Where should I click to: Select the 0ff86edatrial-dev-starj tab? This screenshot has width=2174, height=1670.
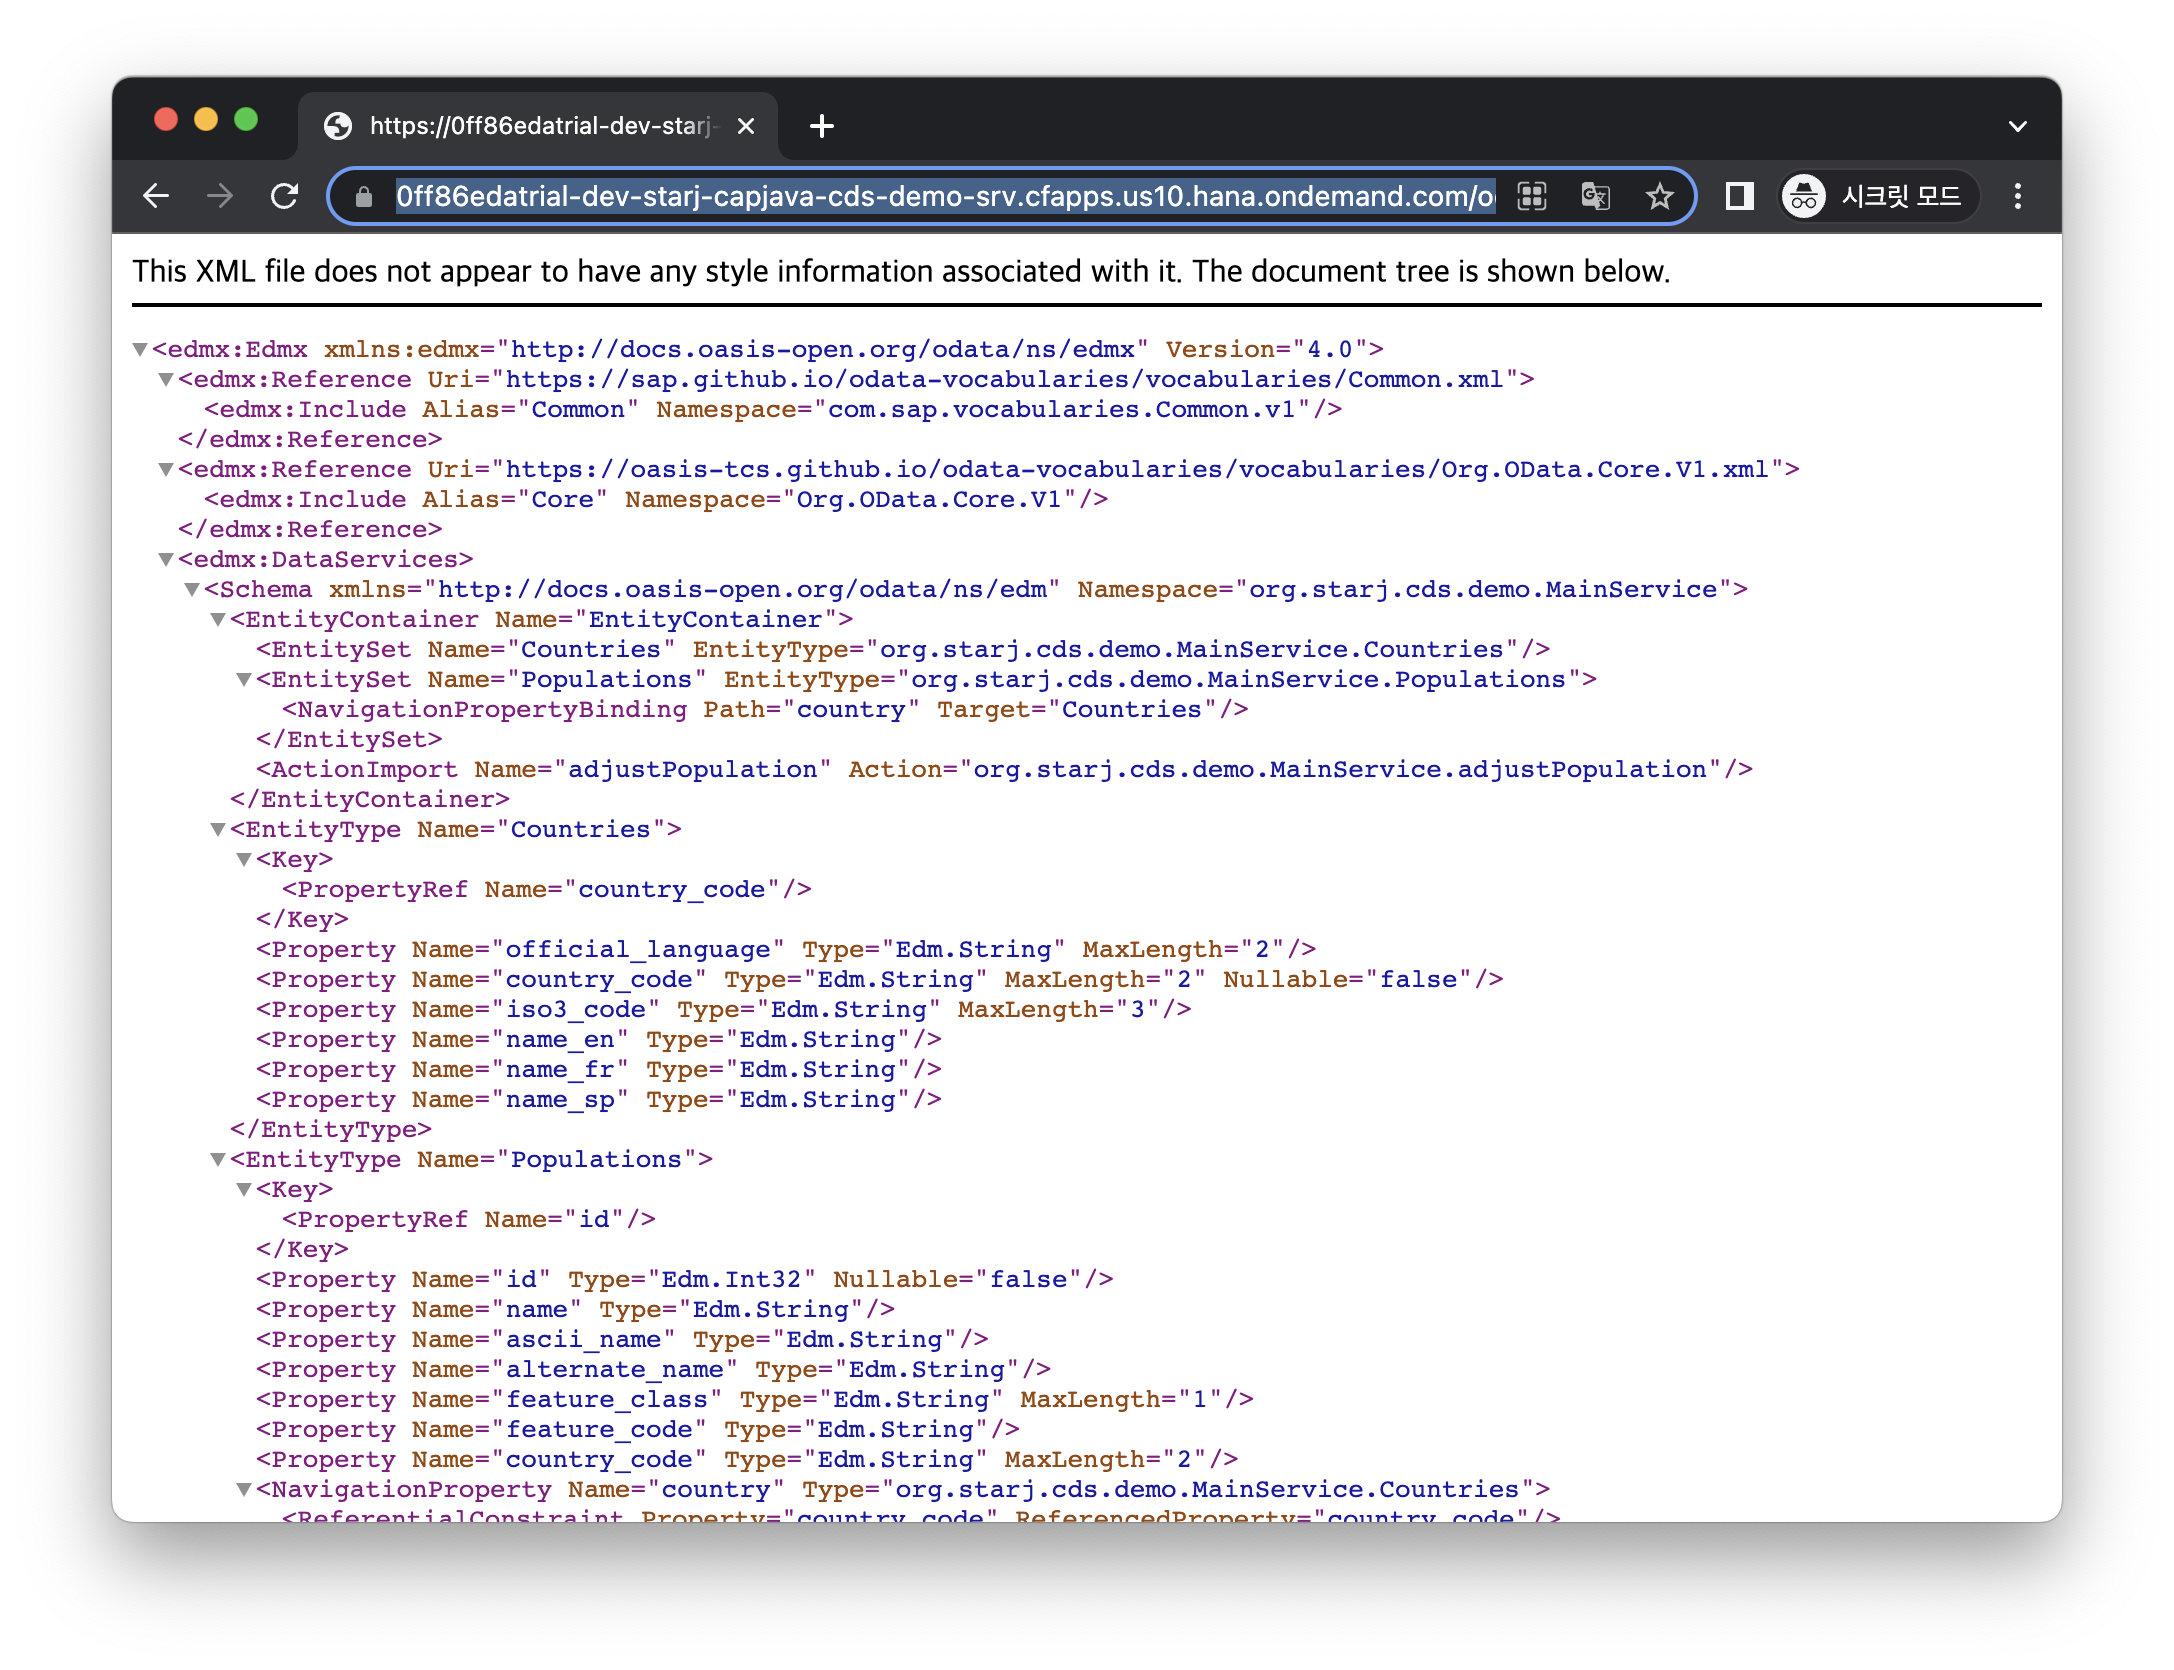point(538,126)
